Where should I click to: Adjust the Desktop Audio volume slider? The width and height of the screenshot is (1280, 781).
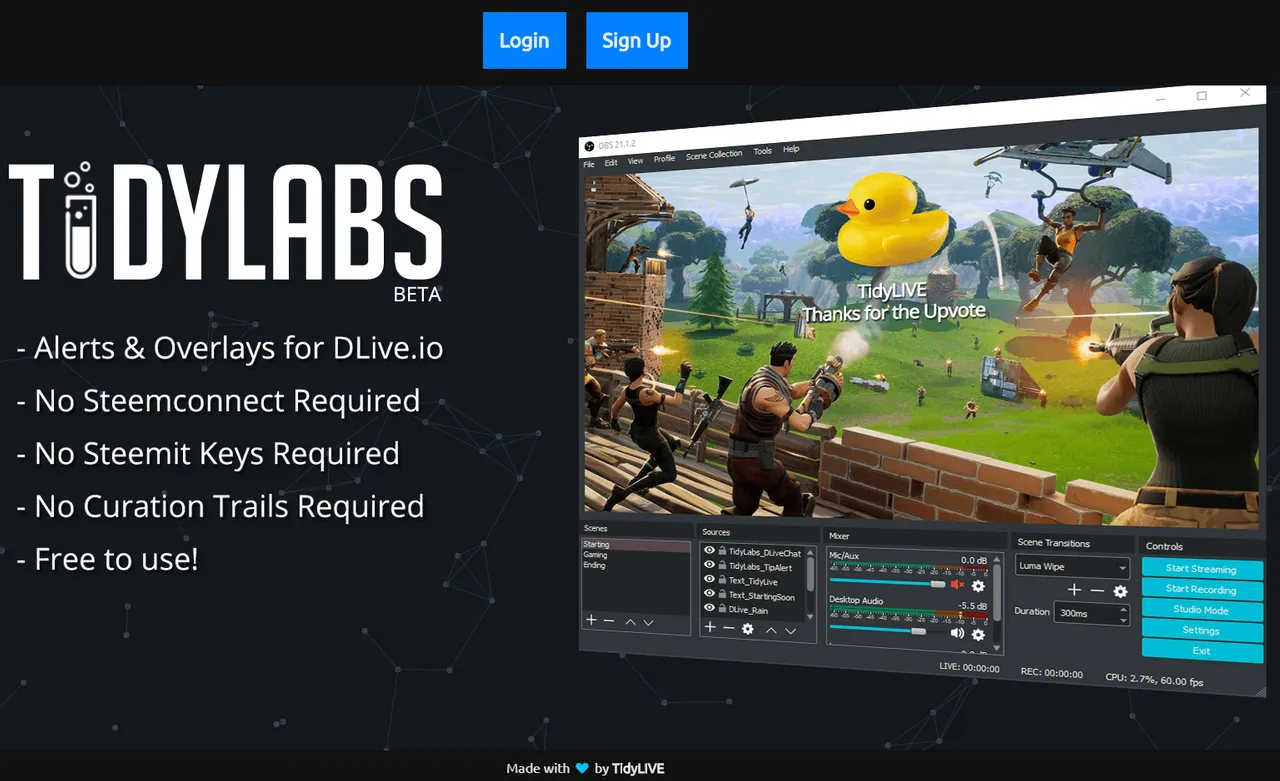point(888,630)
